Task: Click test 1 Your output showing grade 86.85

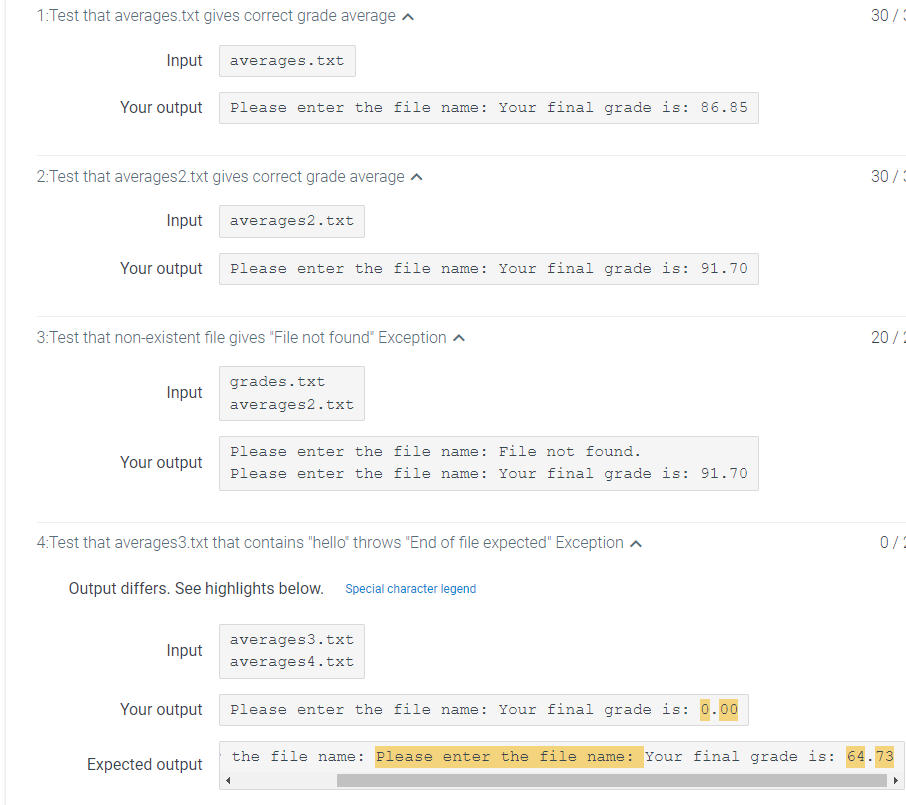Action: [488, 107]
